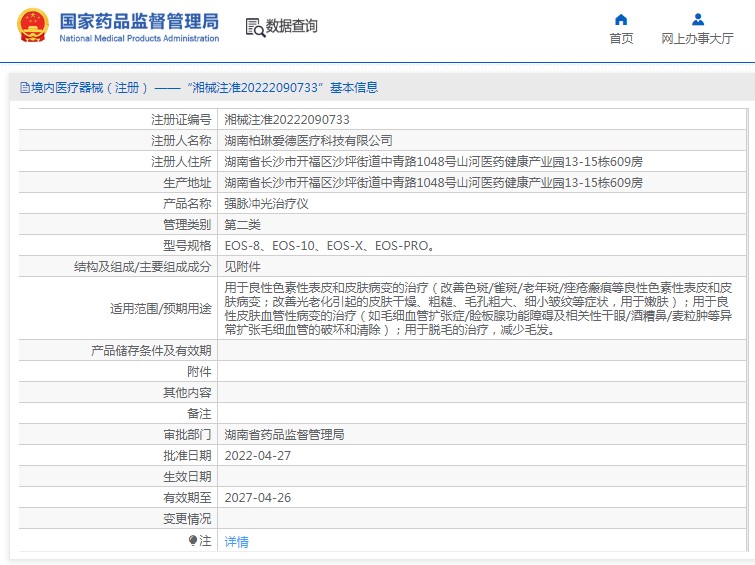Click approving department 湖南省药品监督管理局
The width and height of the screenshot is (755, 565).
pyautogui.click(x=284, y=434)
